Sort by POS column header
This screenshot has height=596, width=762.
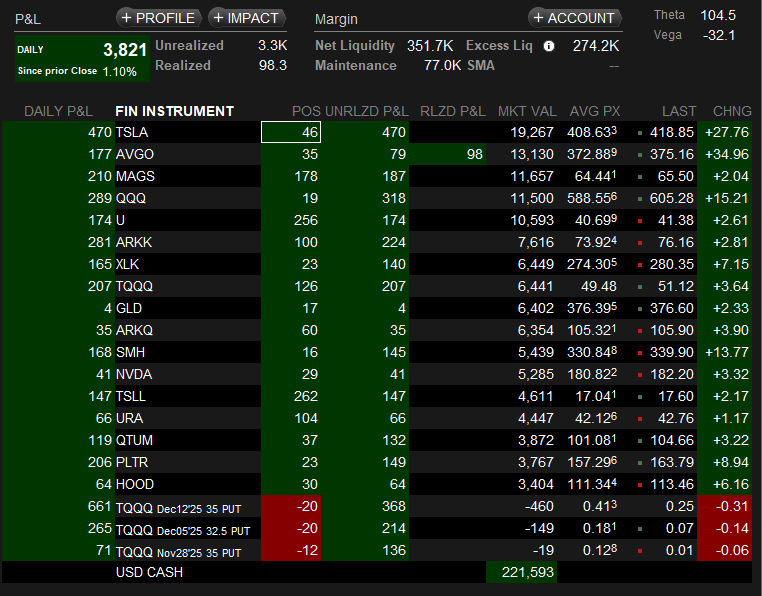click(306, 111)
